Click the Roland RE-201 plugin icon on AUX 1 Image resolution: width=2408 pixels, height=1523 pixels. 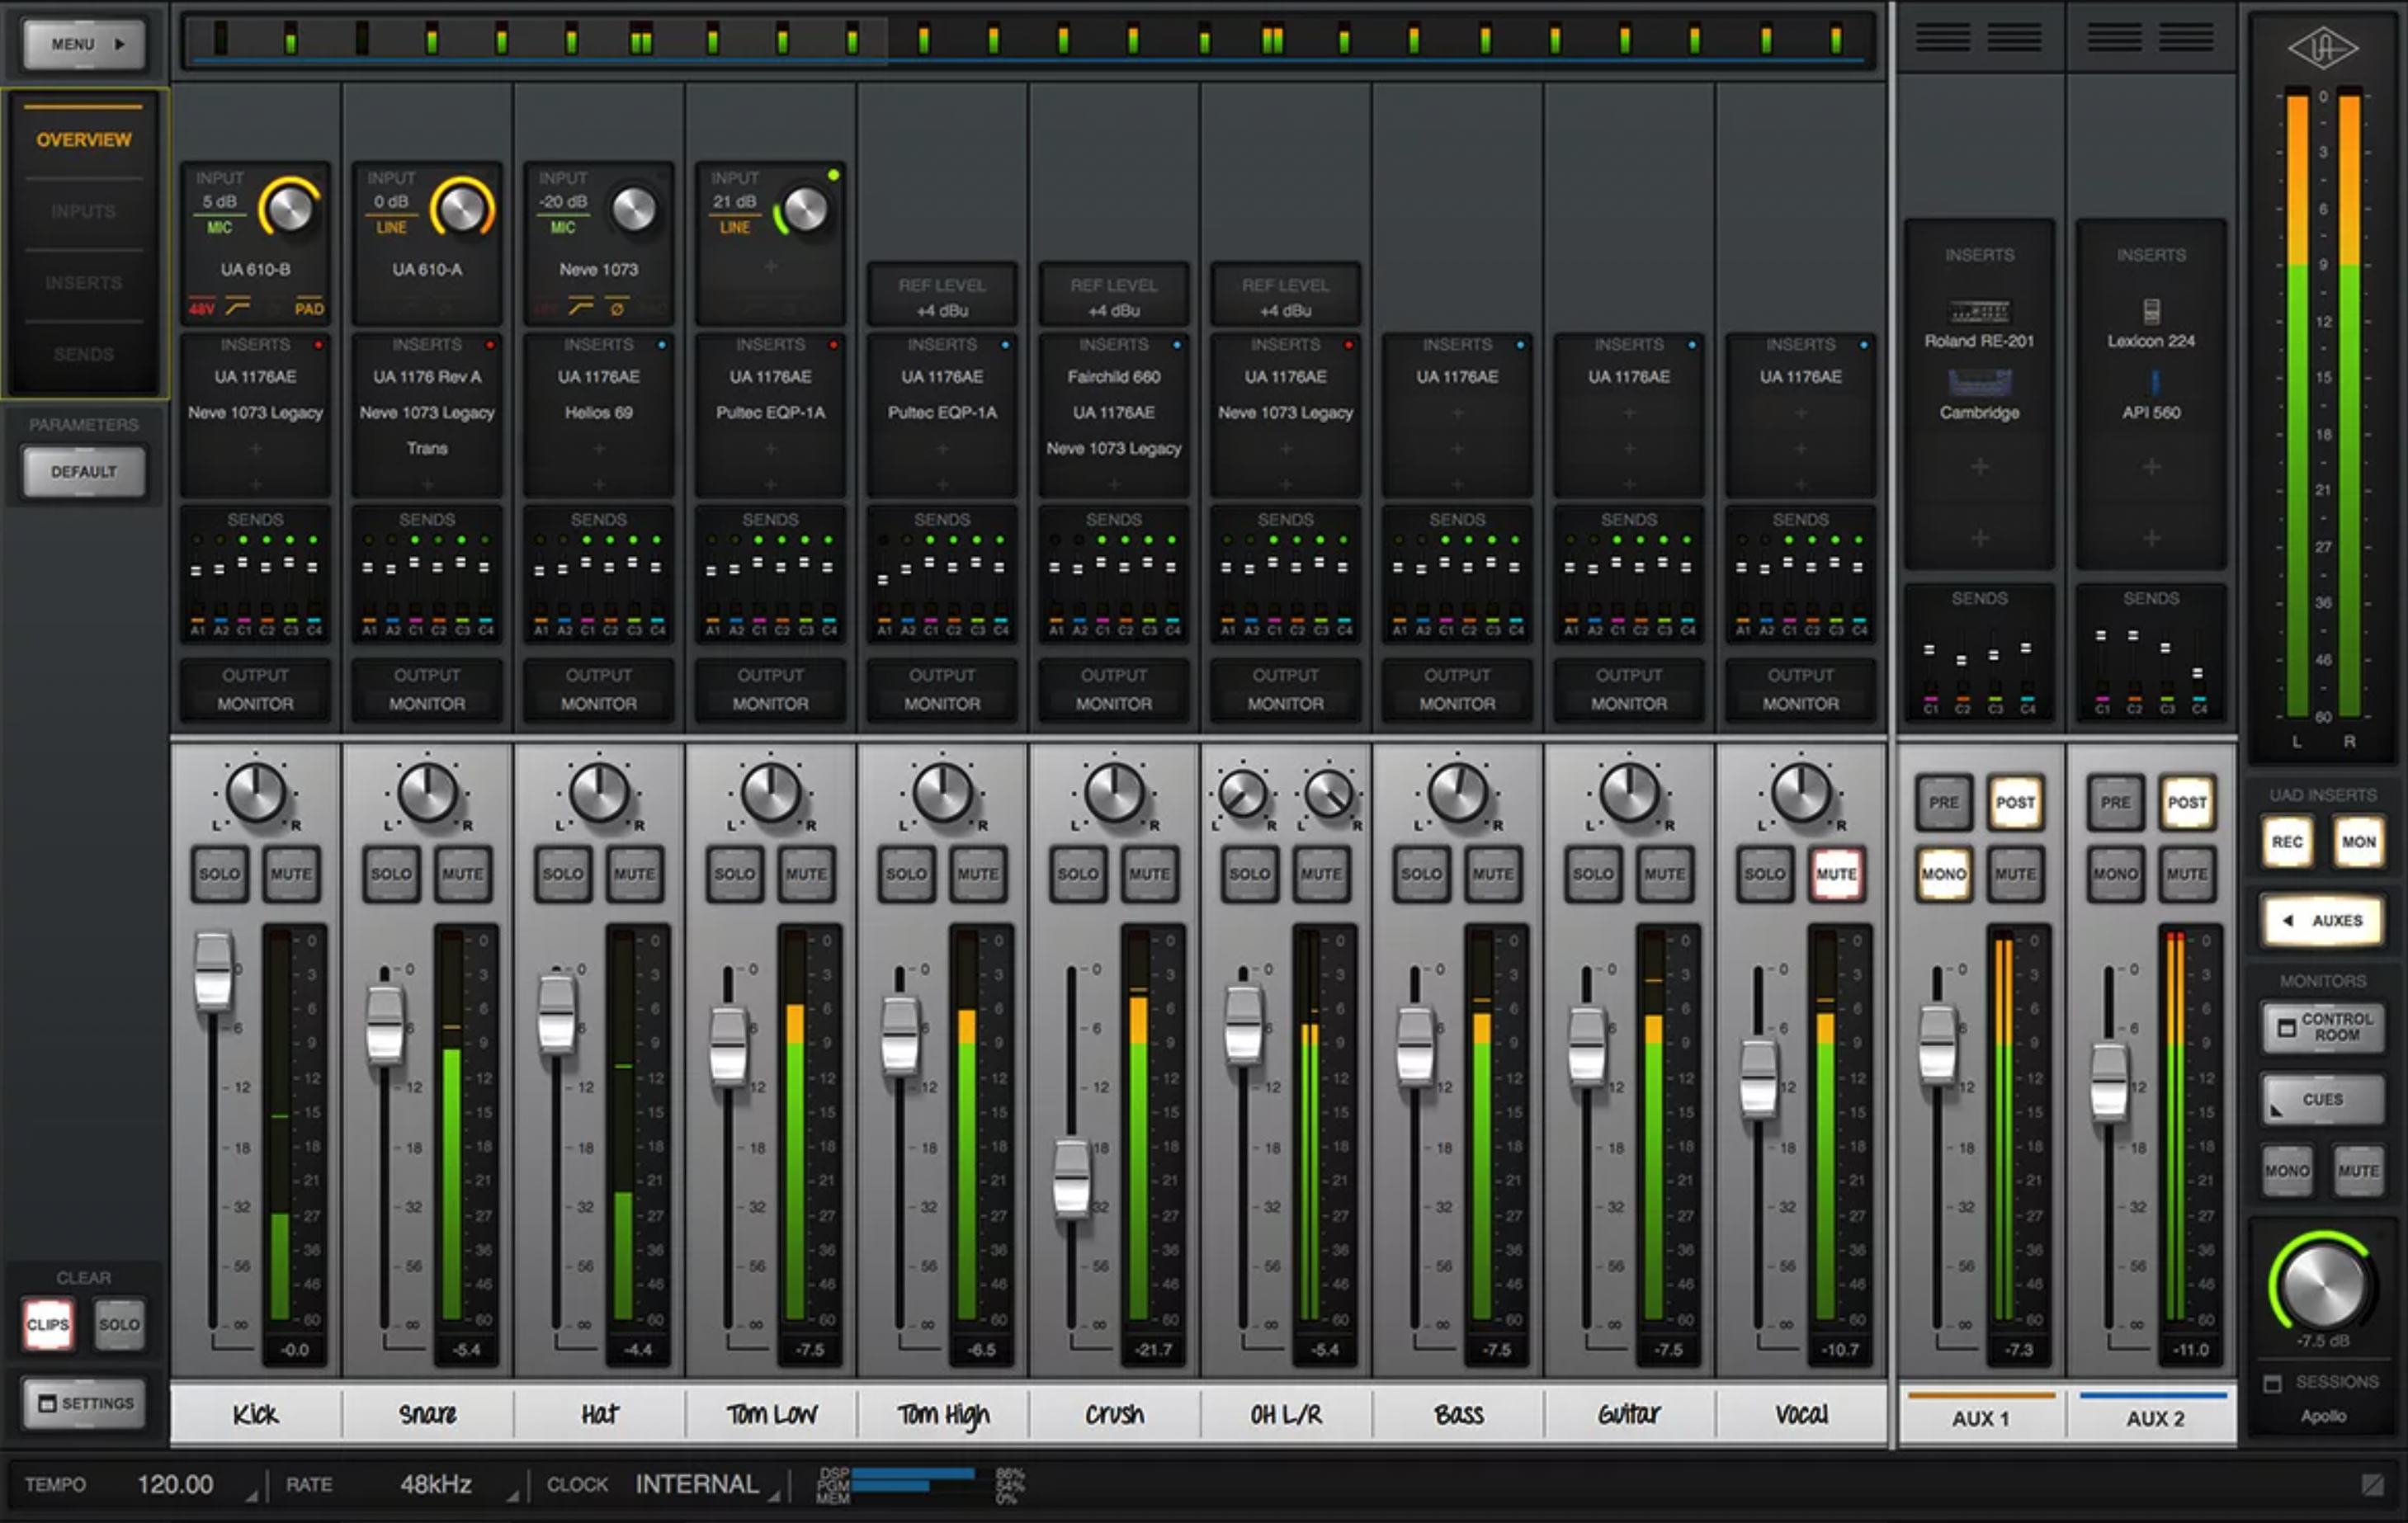pos(1979,311)
